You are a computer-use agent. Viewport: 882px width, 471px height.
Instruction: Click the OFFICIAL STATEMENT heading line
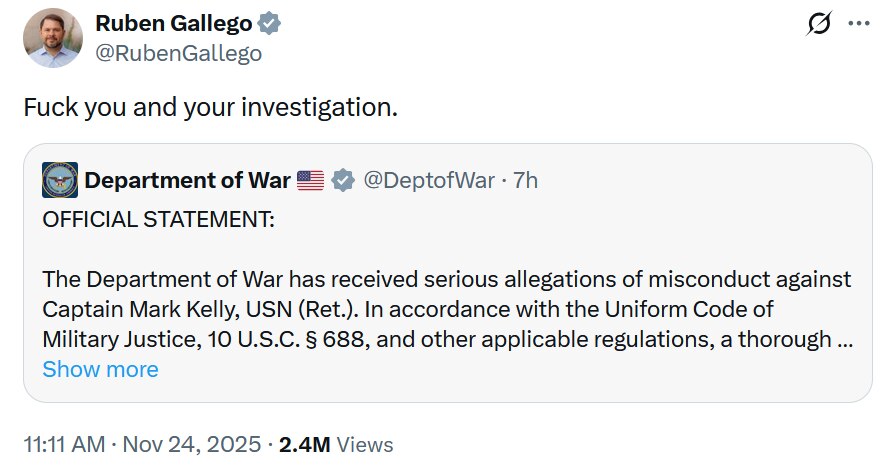pos(158,219)
